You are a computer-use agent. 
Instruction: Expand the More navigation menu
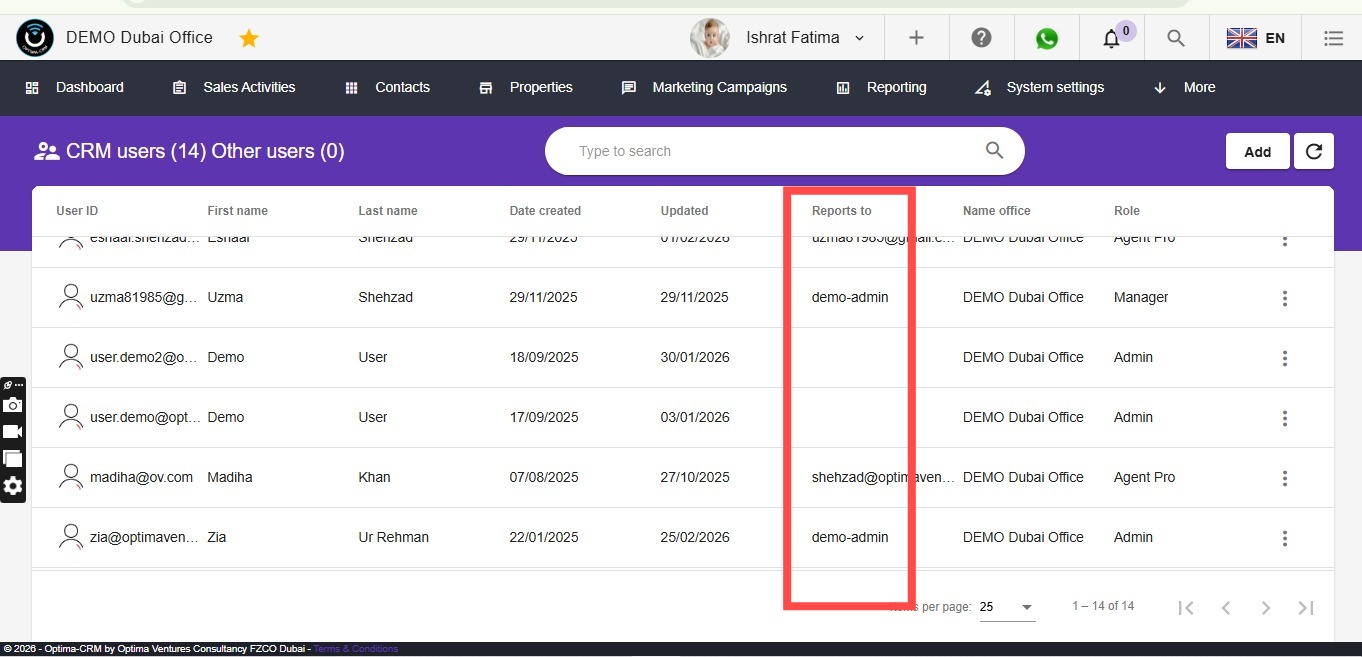(x=1185, y=87)
